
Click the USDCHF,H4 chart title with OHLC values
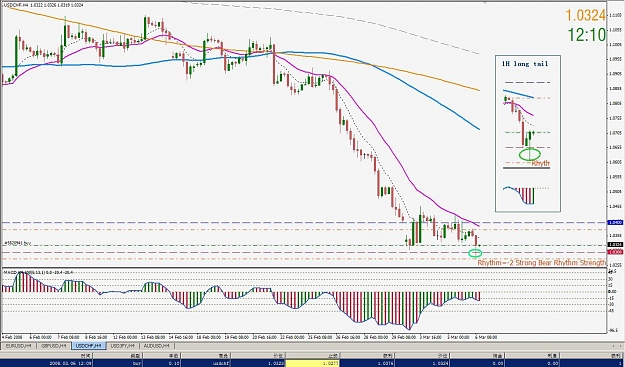click(43, 5)
